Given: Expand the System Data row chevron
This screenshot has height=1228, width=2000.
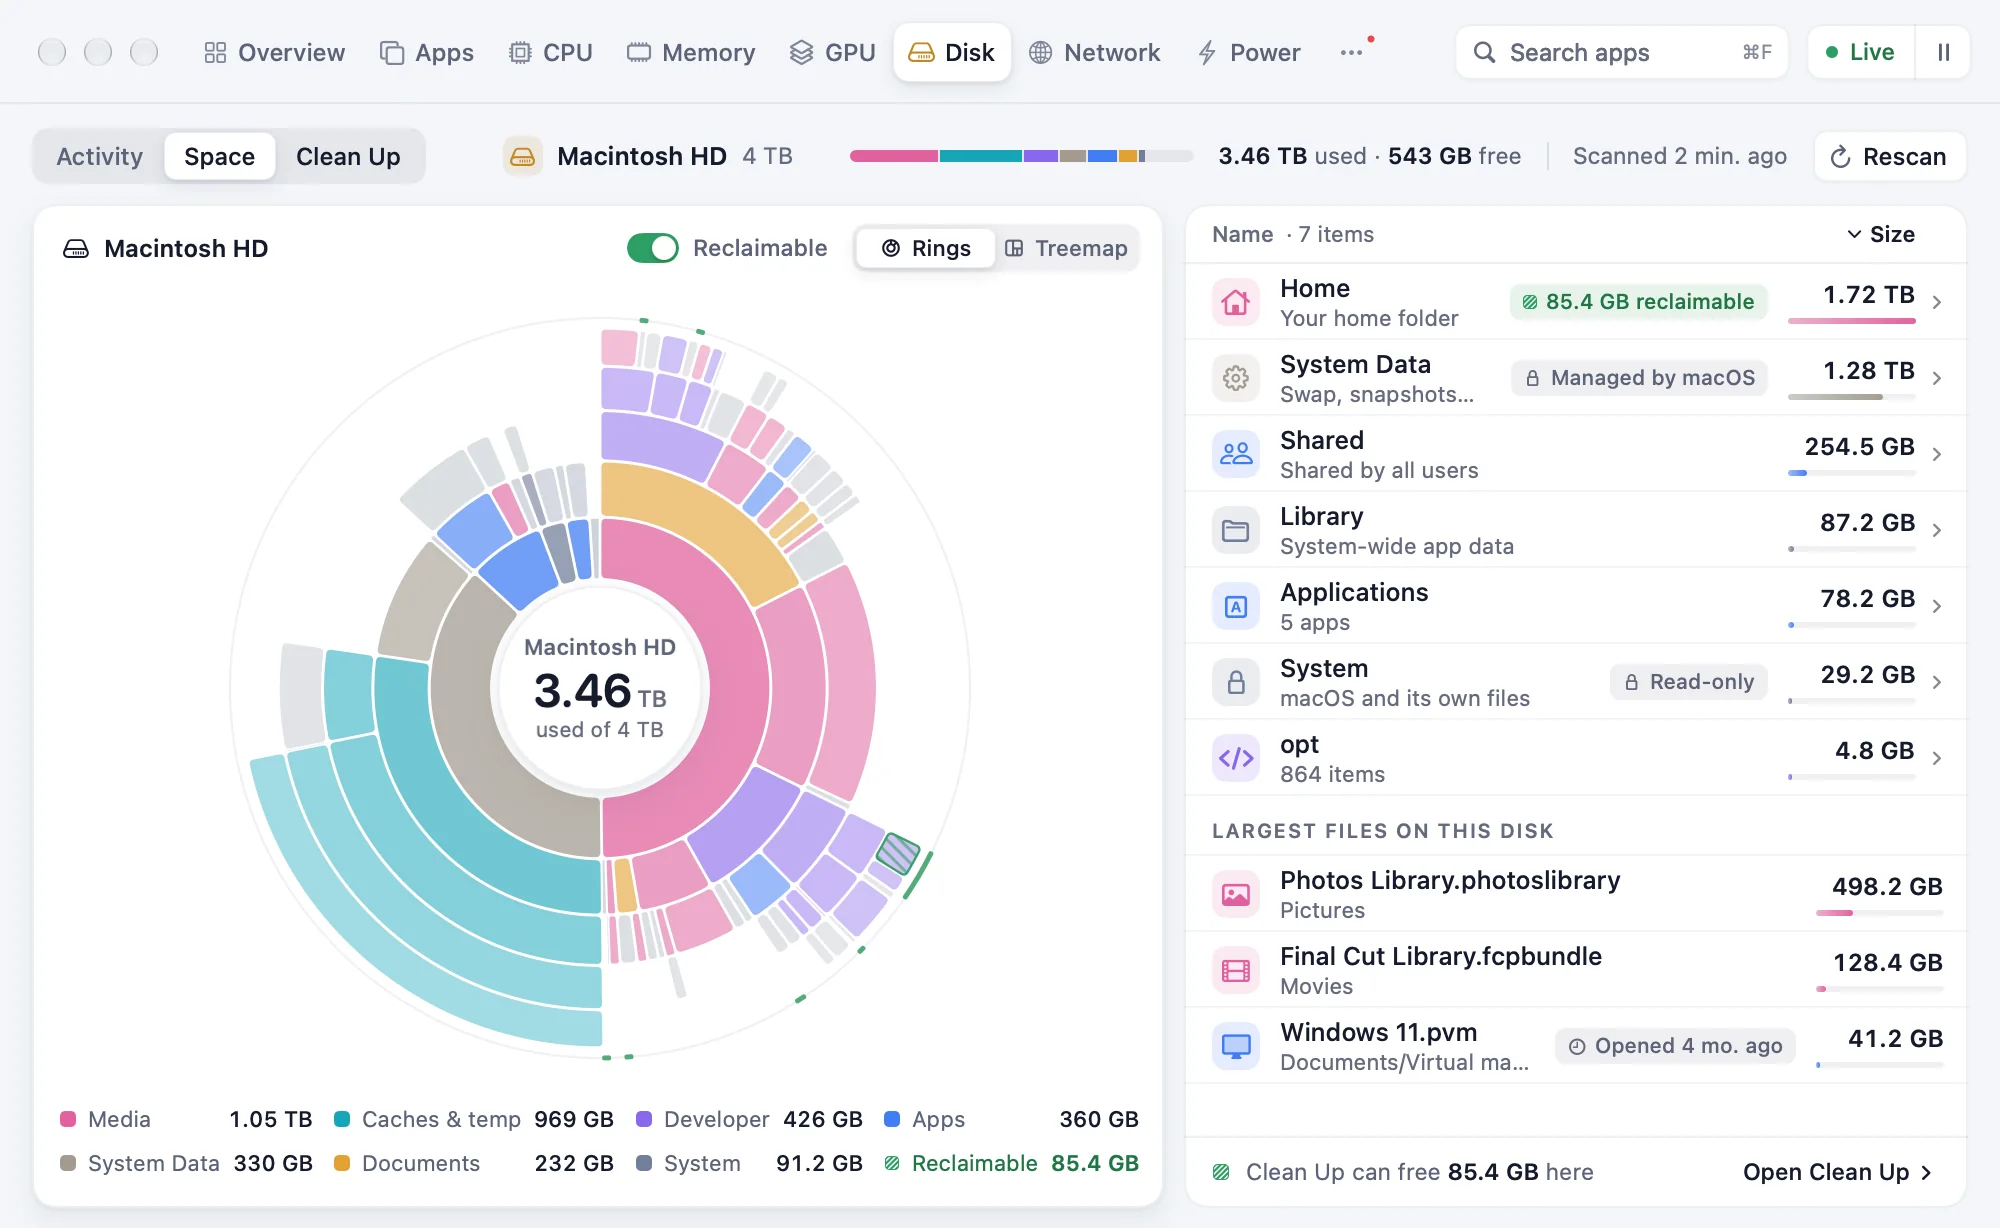Looking at the screenshot, I should coord(1937,378).
